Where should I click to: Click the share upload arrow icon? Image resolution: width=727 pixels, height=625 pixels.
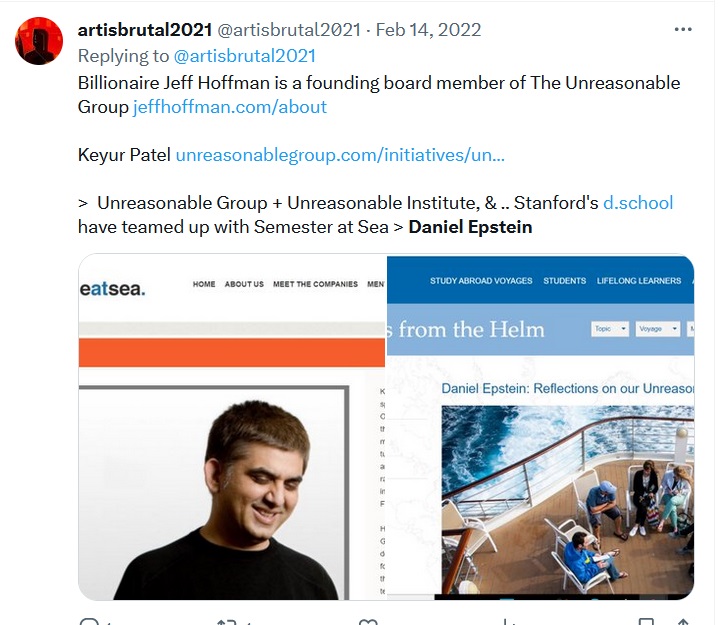[x=682, y=621]
